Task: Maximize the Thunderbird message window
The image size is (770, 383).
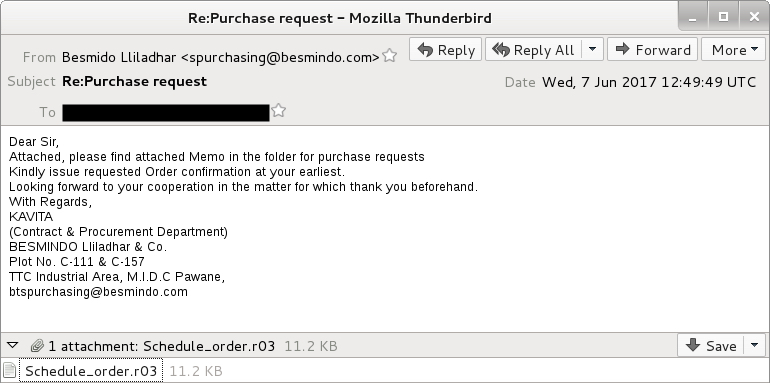Action: point(723,18)
